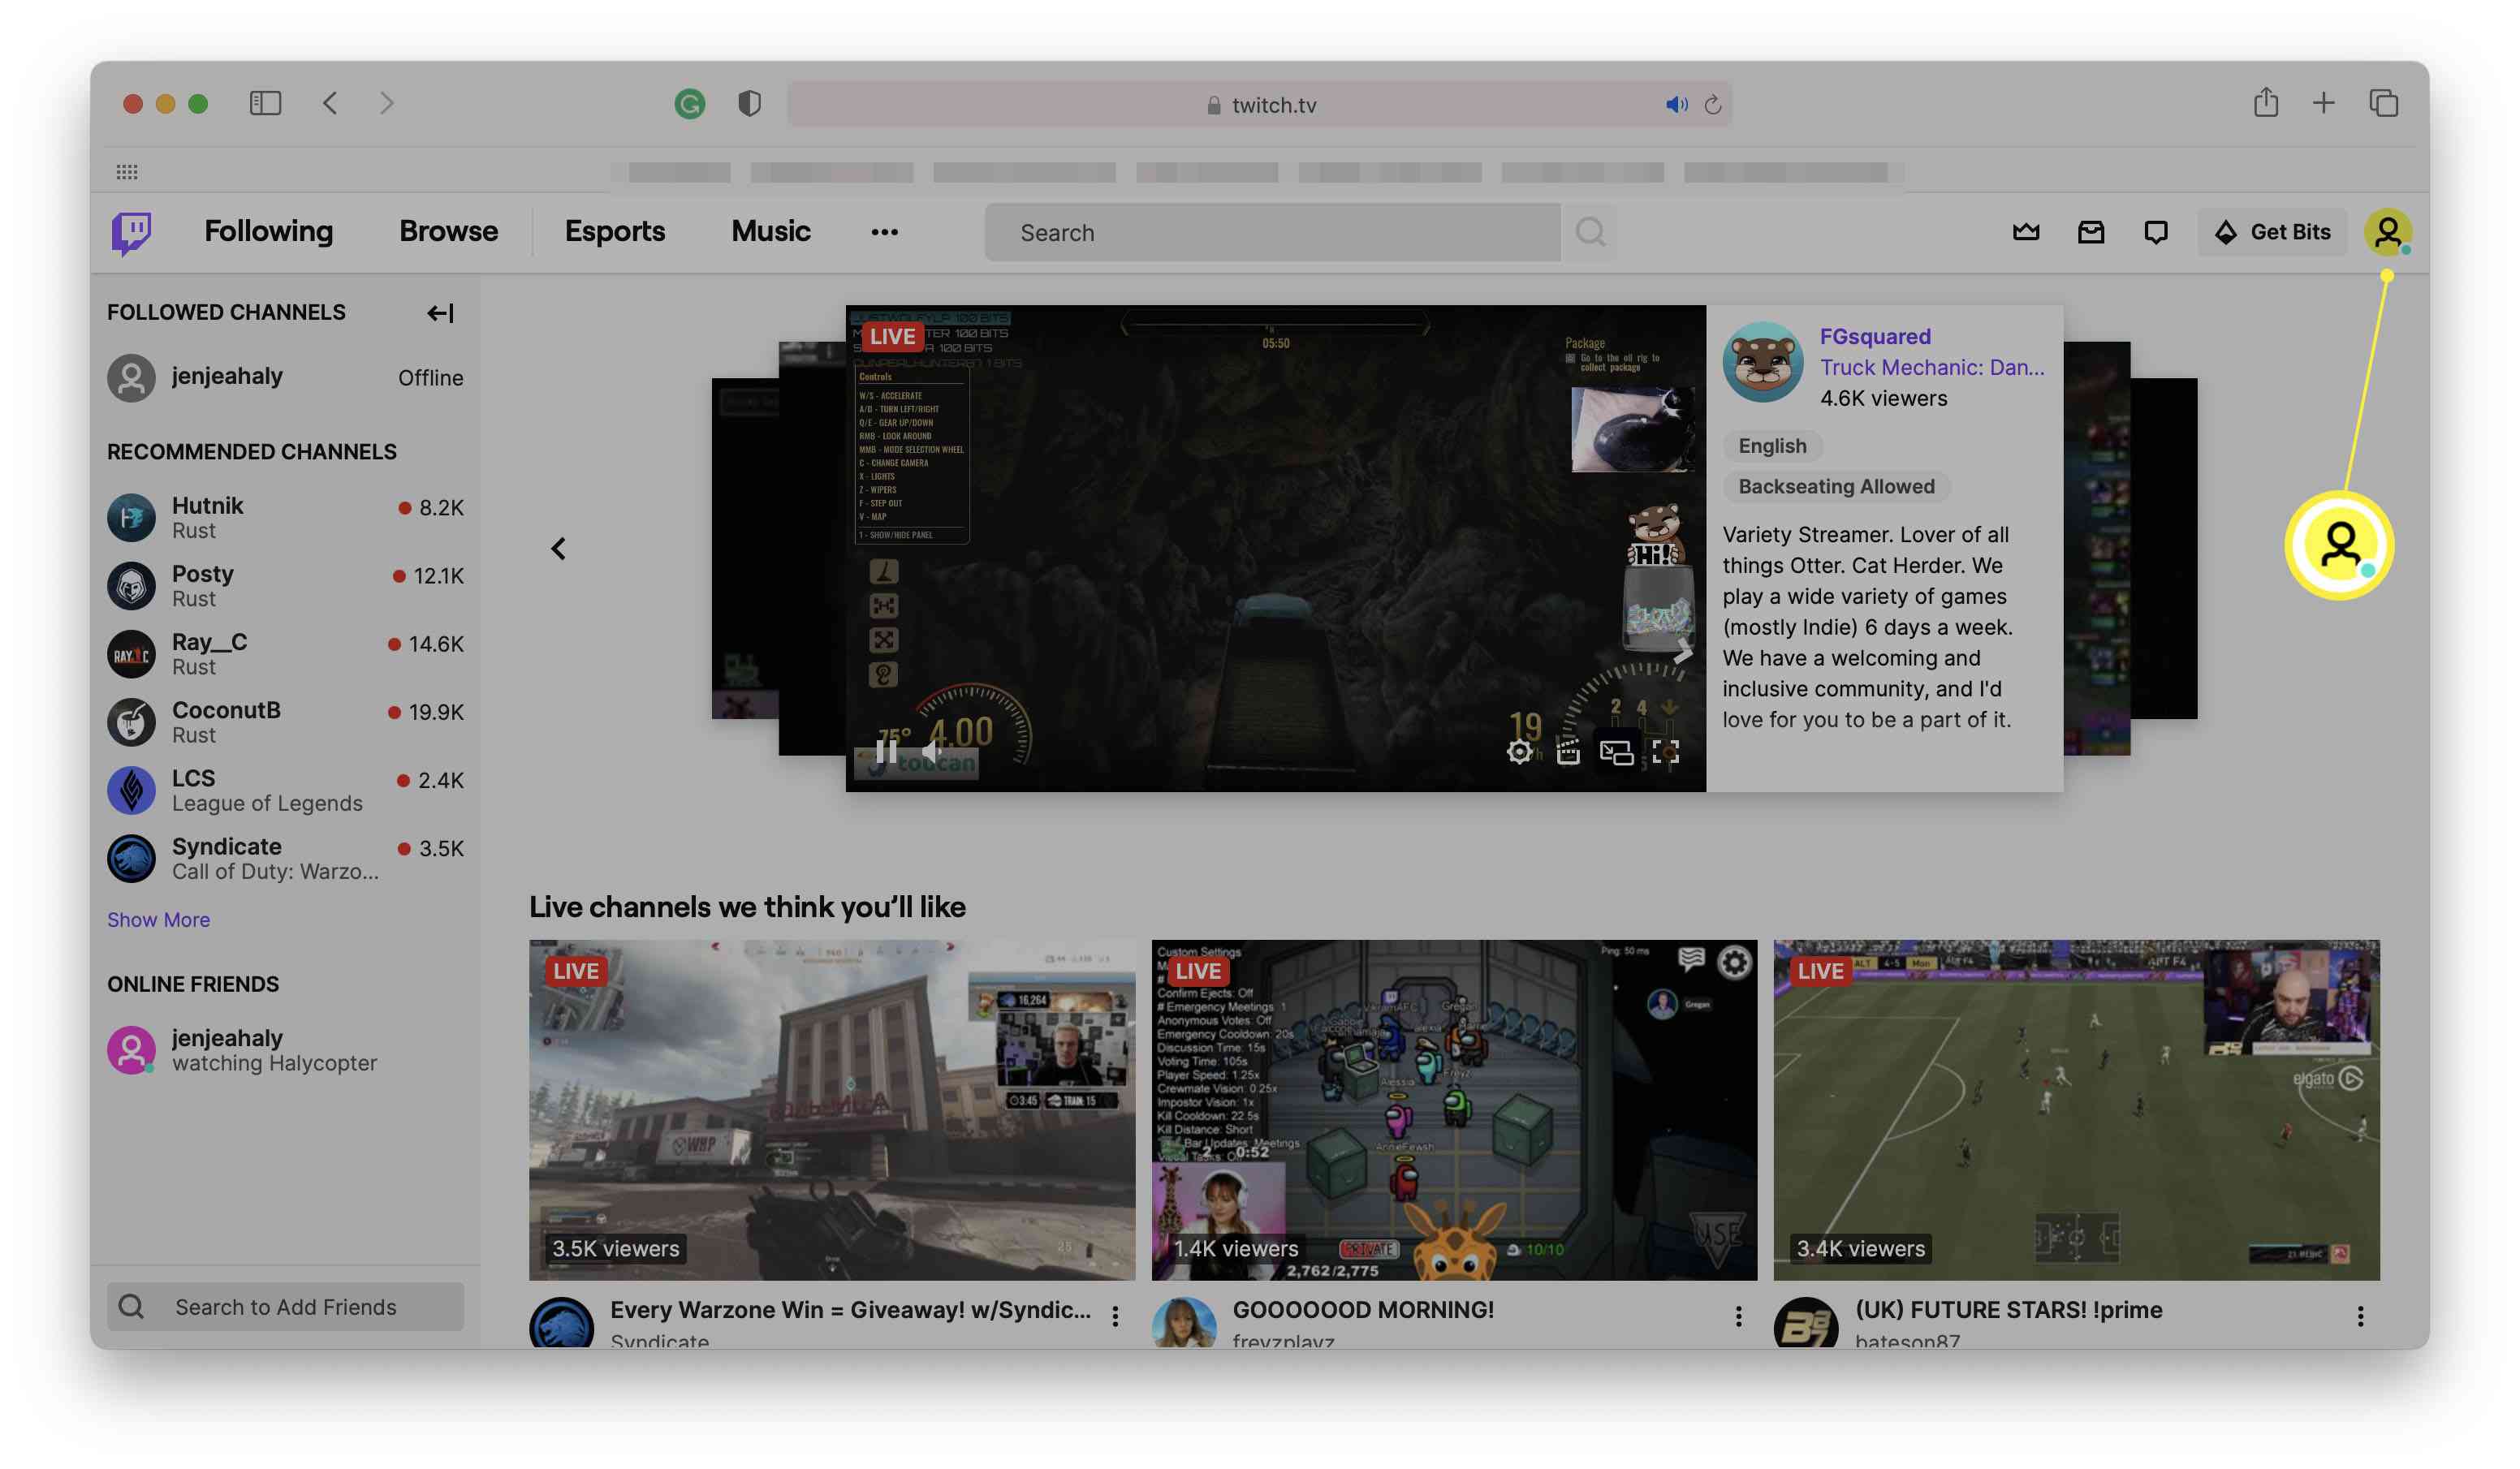
Task: Collapse the Followed Channels sidebar
Action: tap(440, 313)
